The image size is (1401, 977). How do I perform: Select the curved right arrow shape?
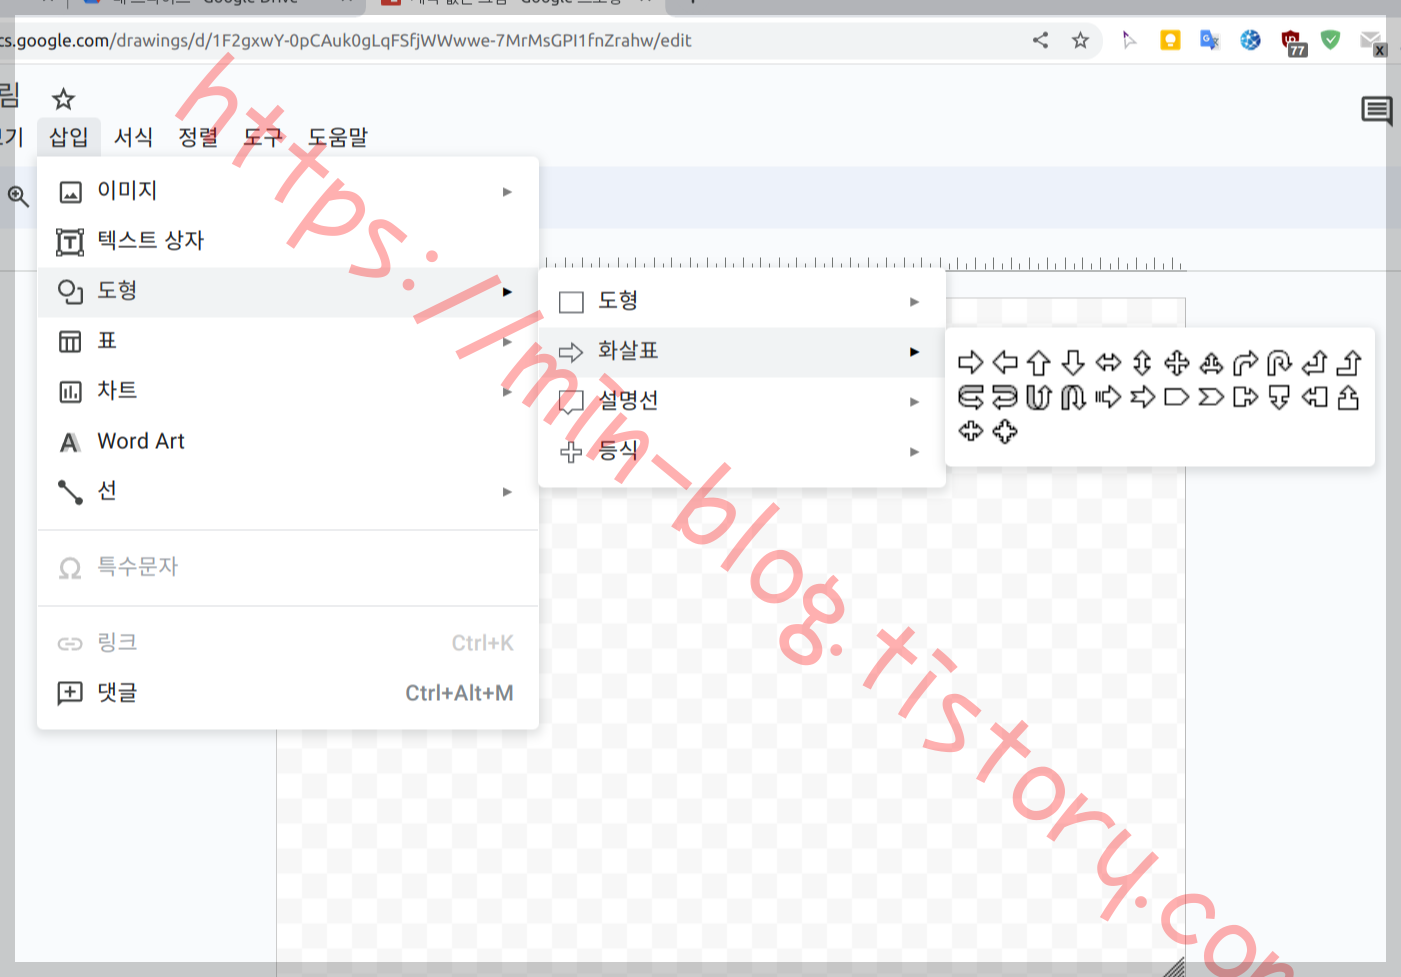[970, 397]
